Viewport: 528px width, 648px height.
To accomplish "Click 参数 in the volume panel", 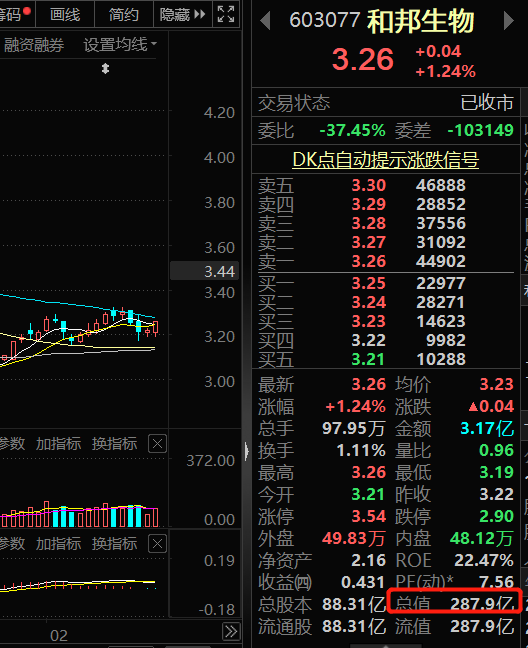I will [12, 444].
